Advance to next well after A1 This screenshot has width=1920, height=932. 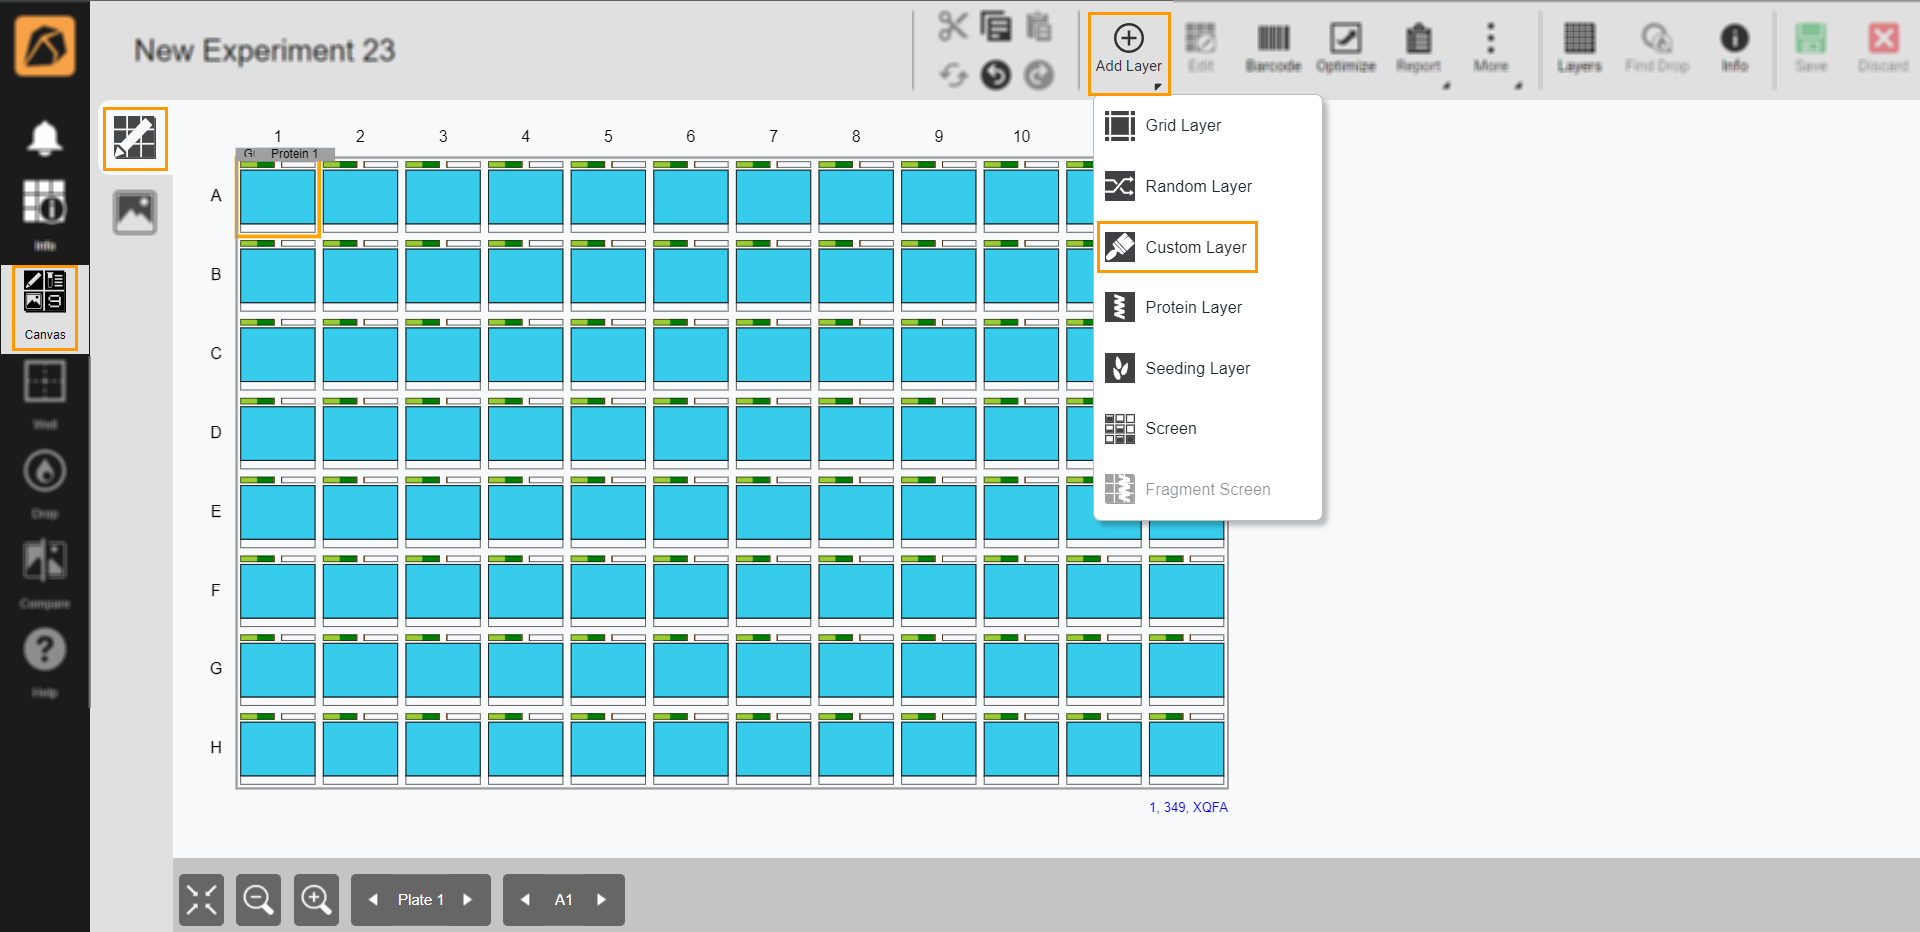coord(601,900)
